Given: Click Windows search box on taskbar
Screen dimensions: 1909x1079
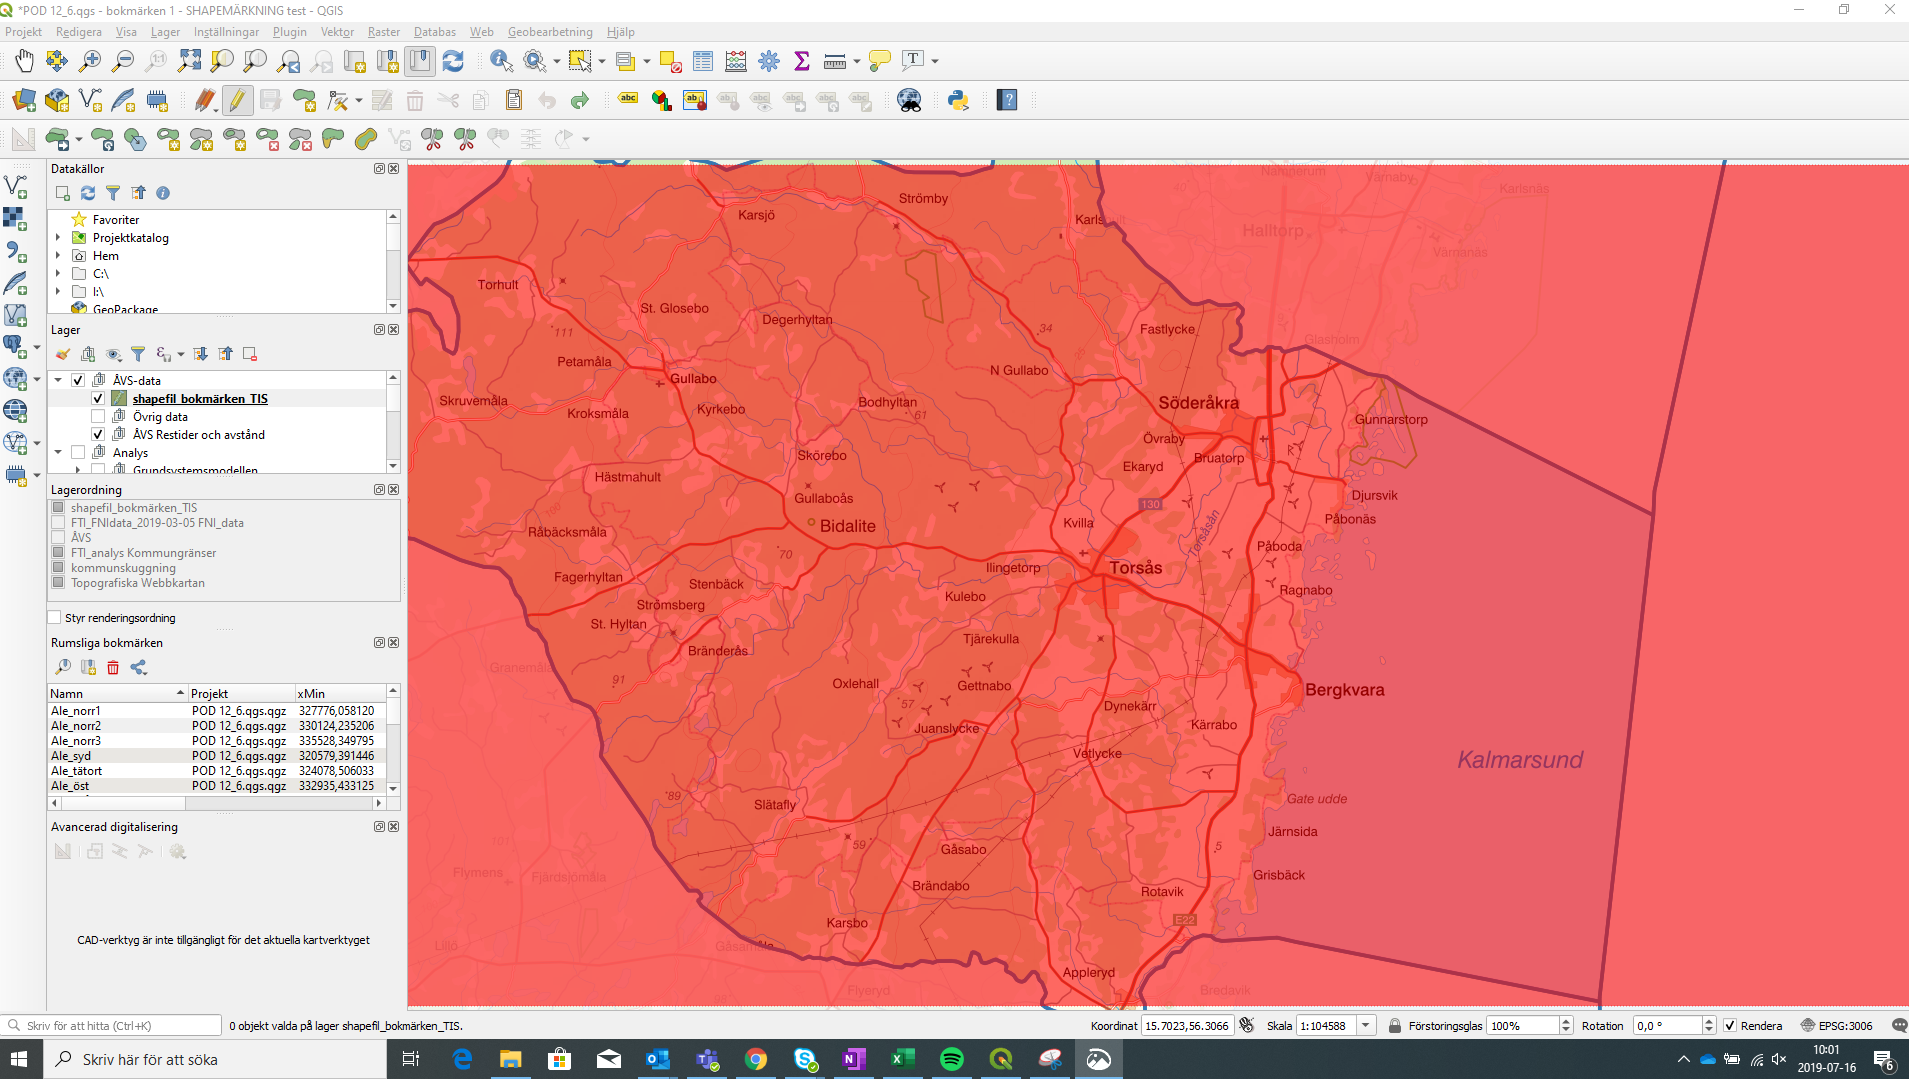Looking at the screenshot, I should coord(215,1059).
